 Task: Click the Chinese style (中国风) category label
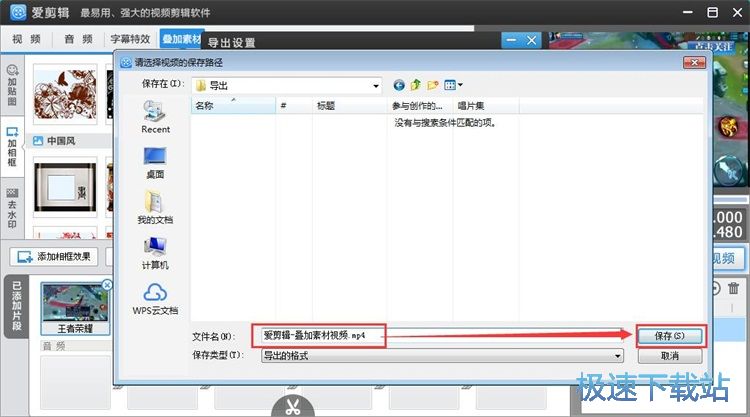[61, 141]
